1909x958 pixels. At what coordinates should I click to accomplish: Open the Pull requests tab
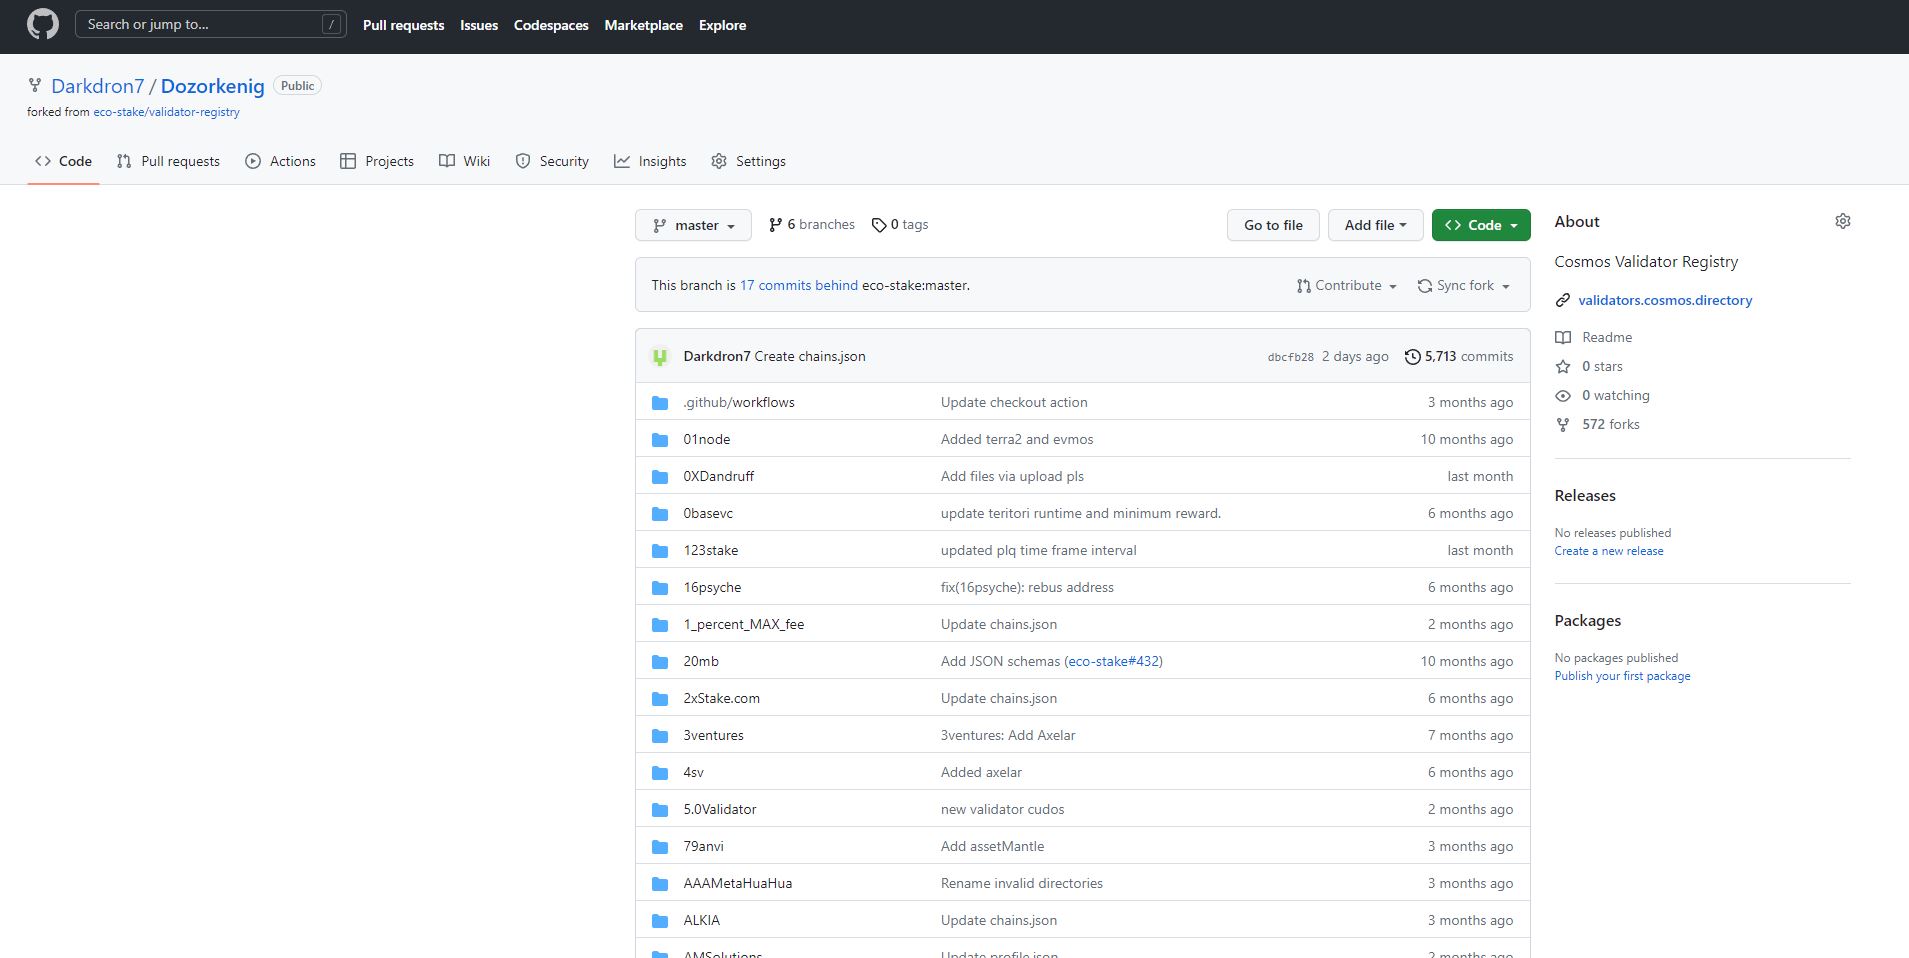coord(168,161)
